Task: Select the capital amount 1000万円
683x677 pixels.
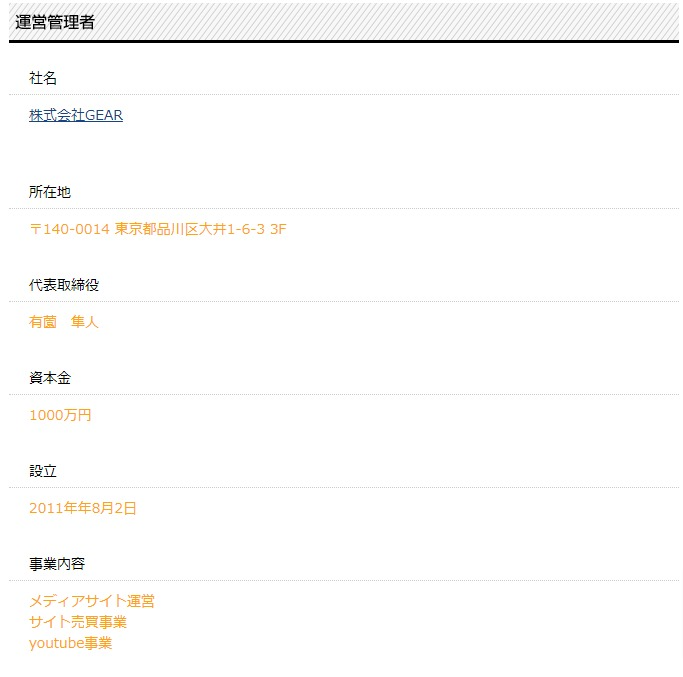Action: tap(60, 415)
